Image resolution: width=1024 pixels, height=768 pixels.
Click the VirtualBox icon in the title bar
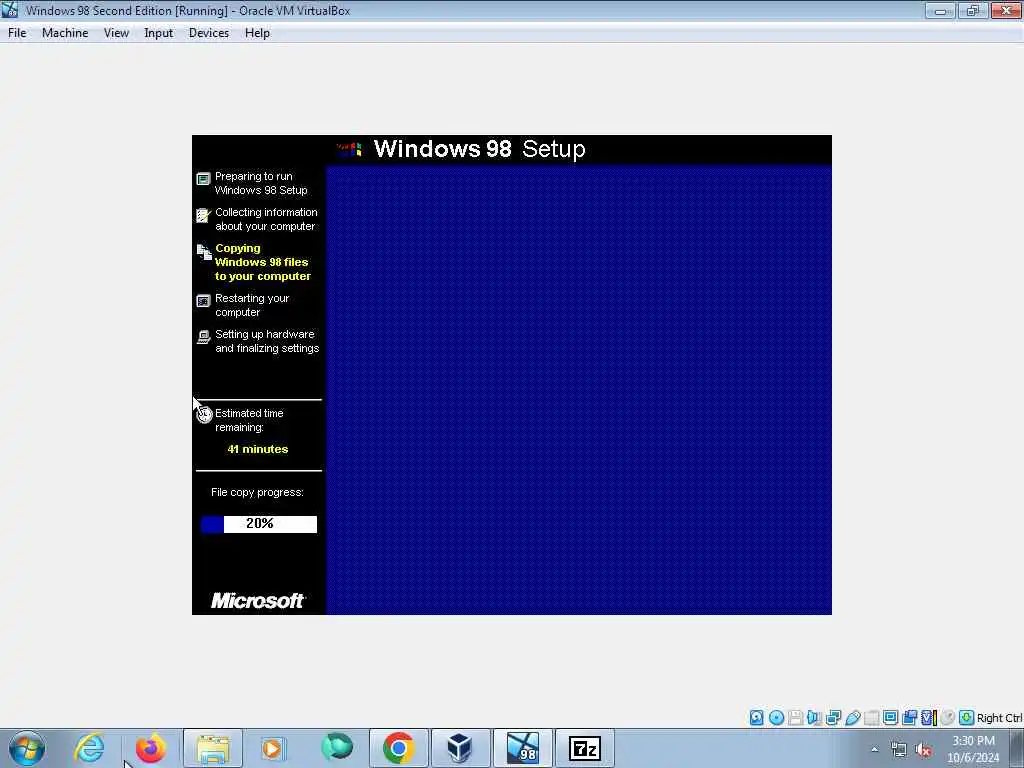click(x=10, y=10)
